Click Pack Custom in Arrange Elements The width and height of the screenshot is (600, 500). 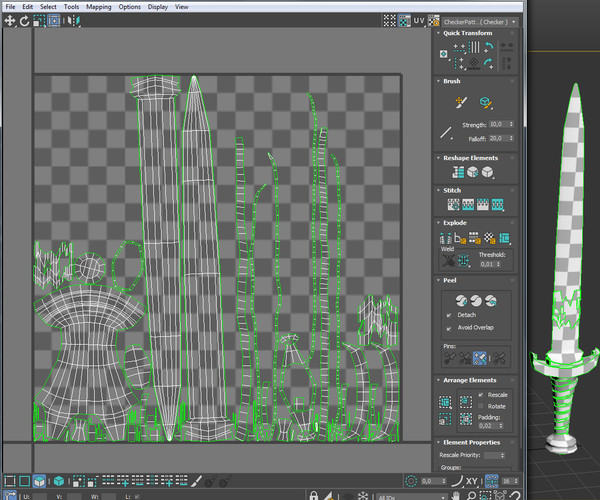pos(445,402)
